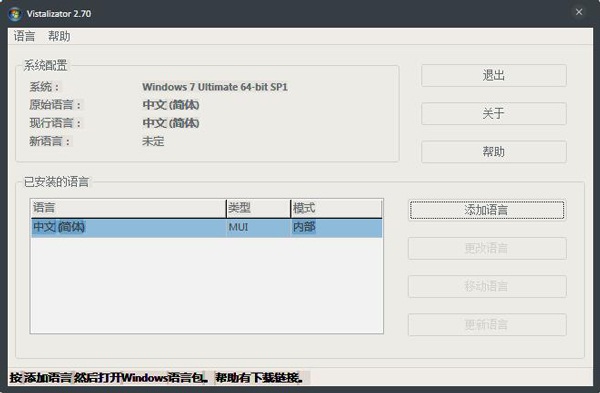Click the 原始语言 value 中文 (简体)
Viewport: 600px width, 393px height.
point(171,105)
